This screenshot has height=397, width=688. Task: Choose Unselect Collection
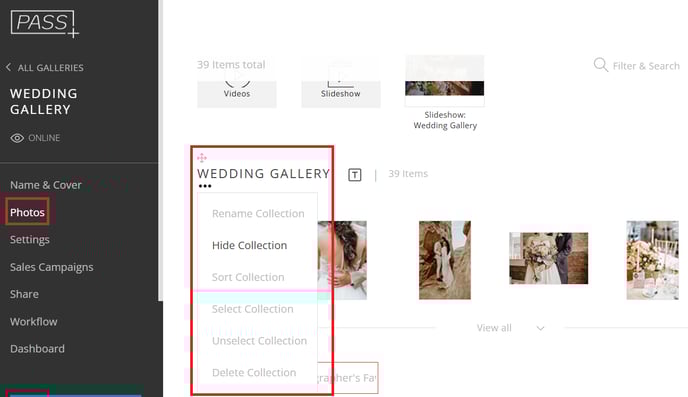tap(258, 341)
